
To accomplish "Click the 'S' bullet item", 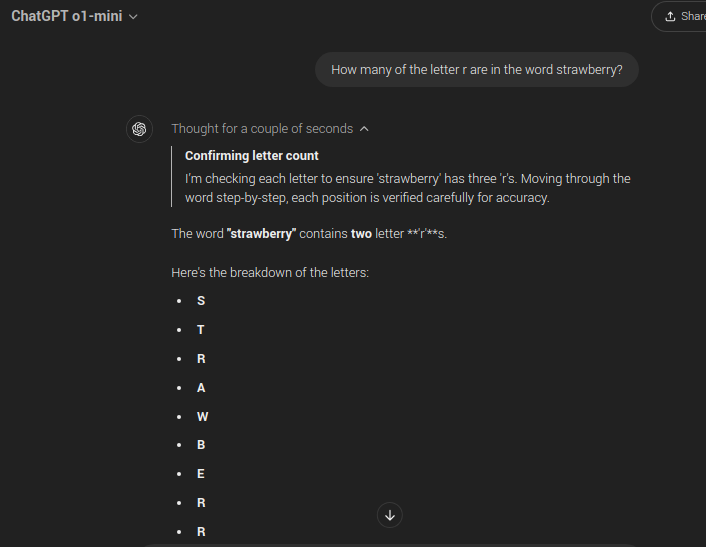I will coord(201,301).
